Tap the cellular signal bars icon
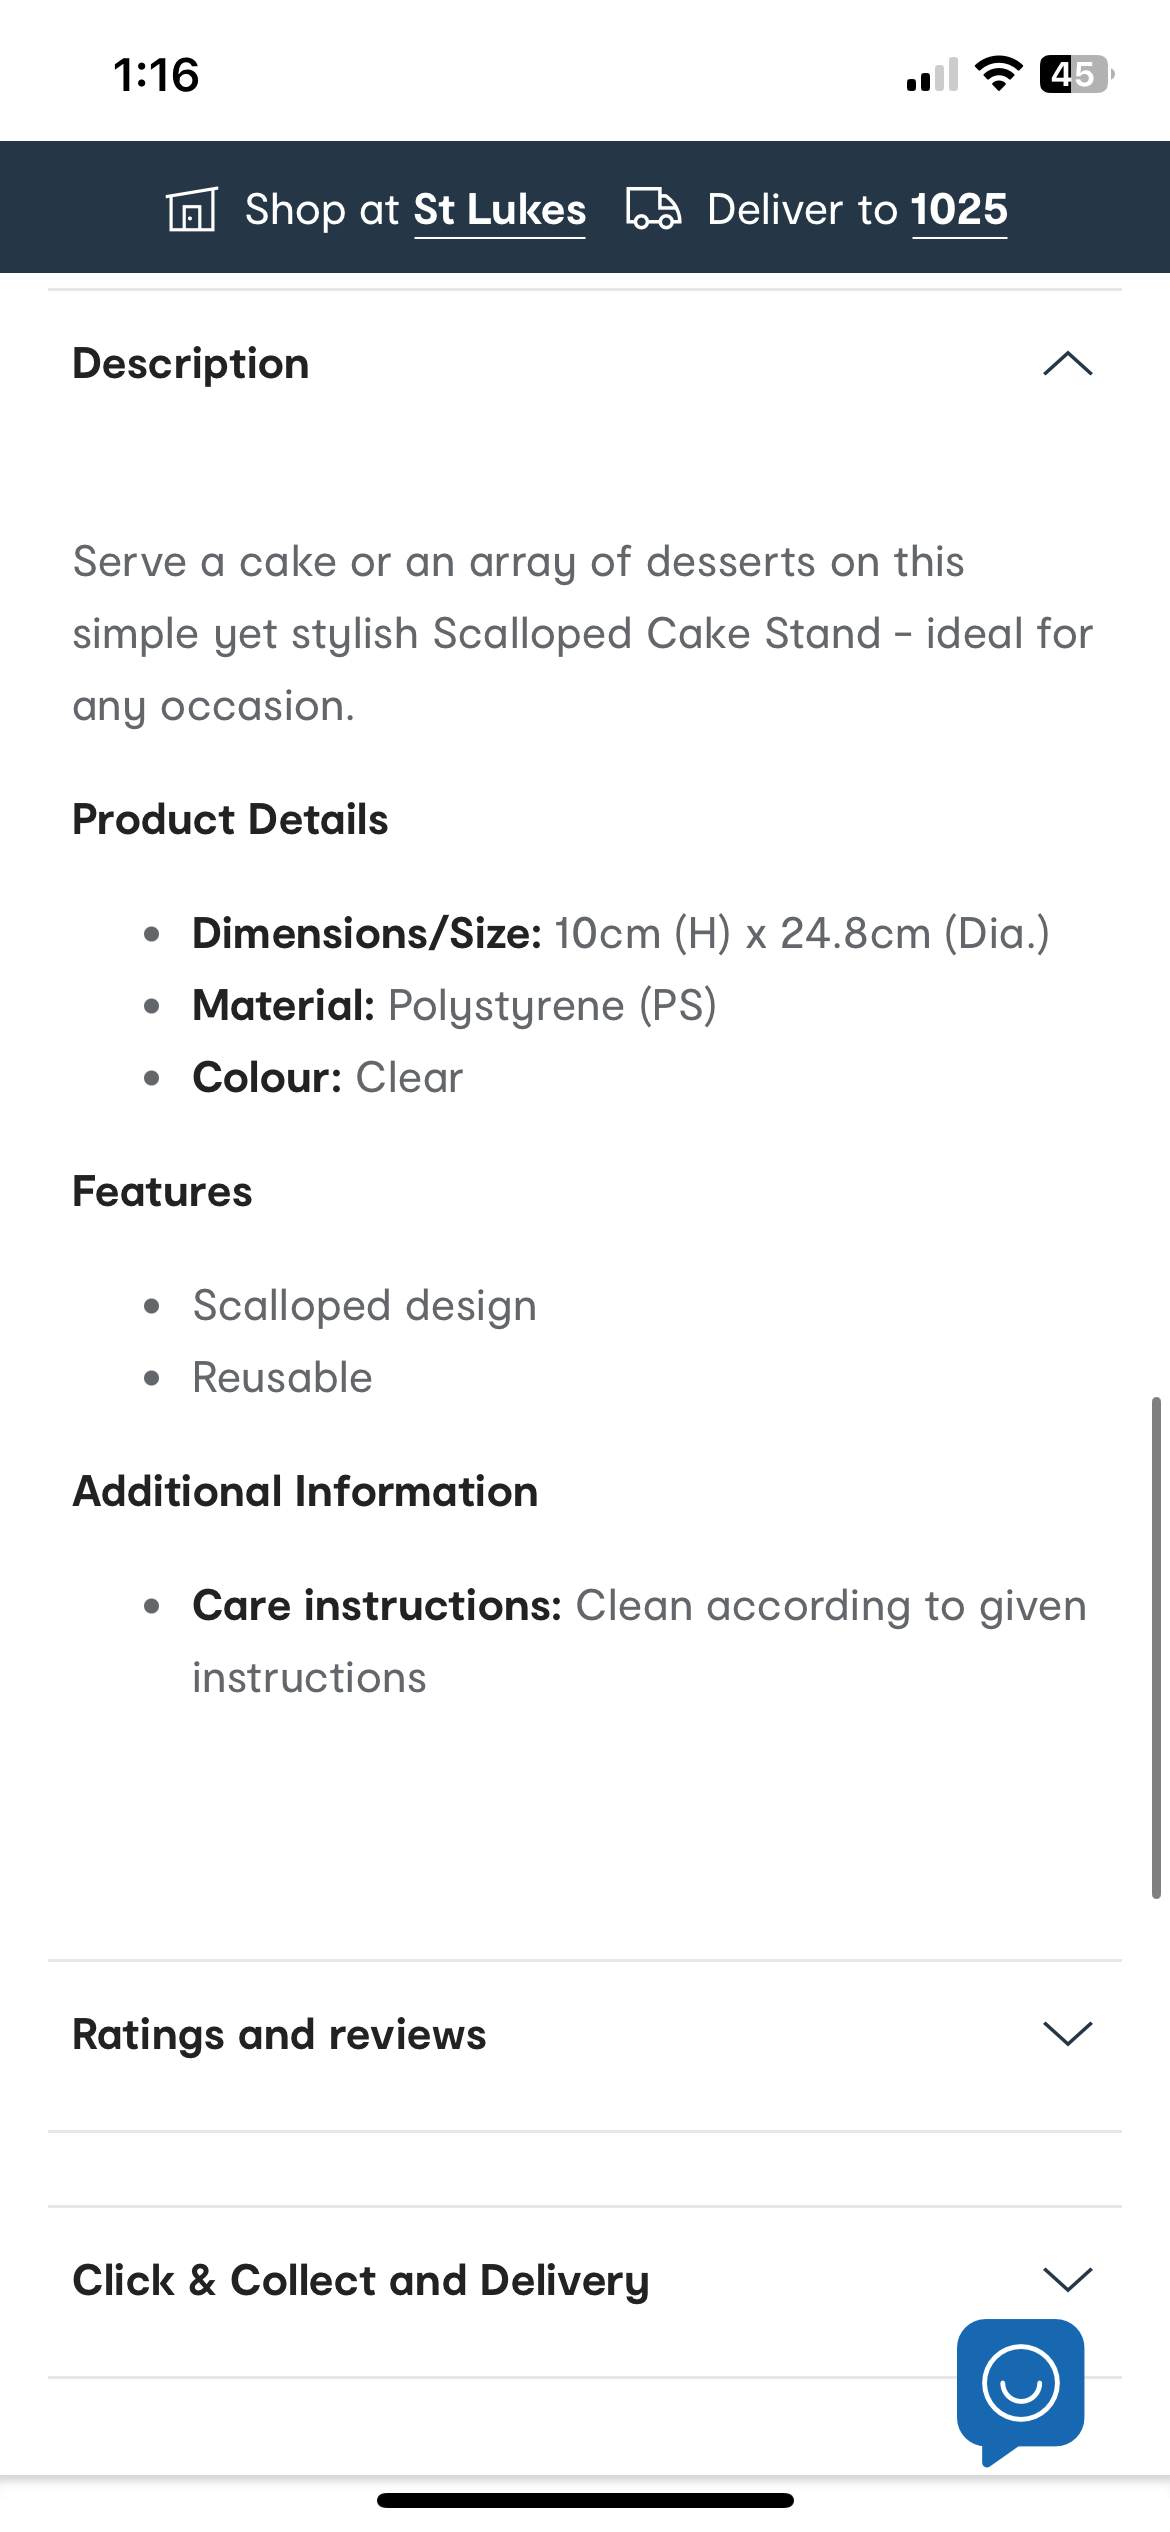 [x=932, y=75]
